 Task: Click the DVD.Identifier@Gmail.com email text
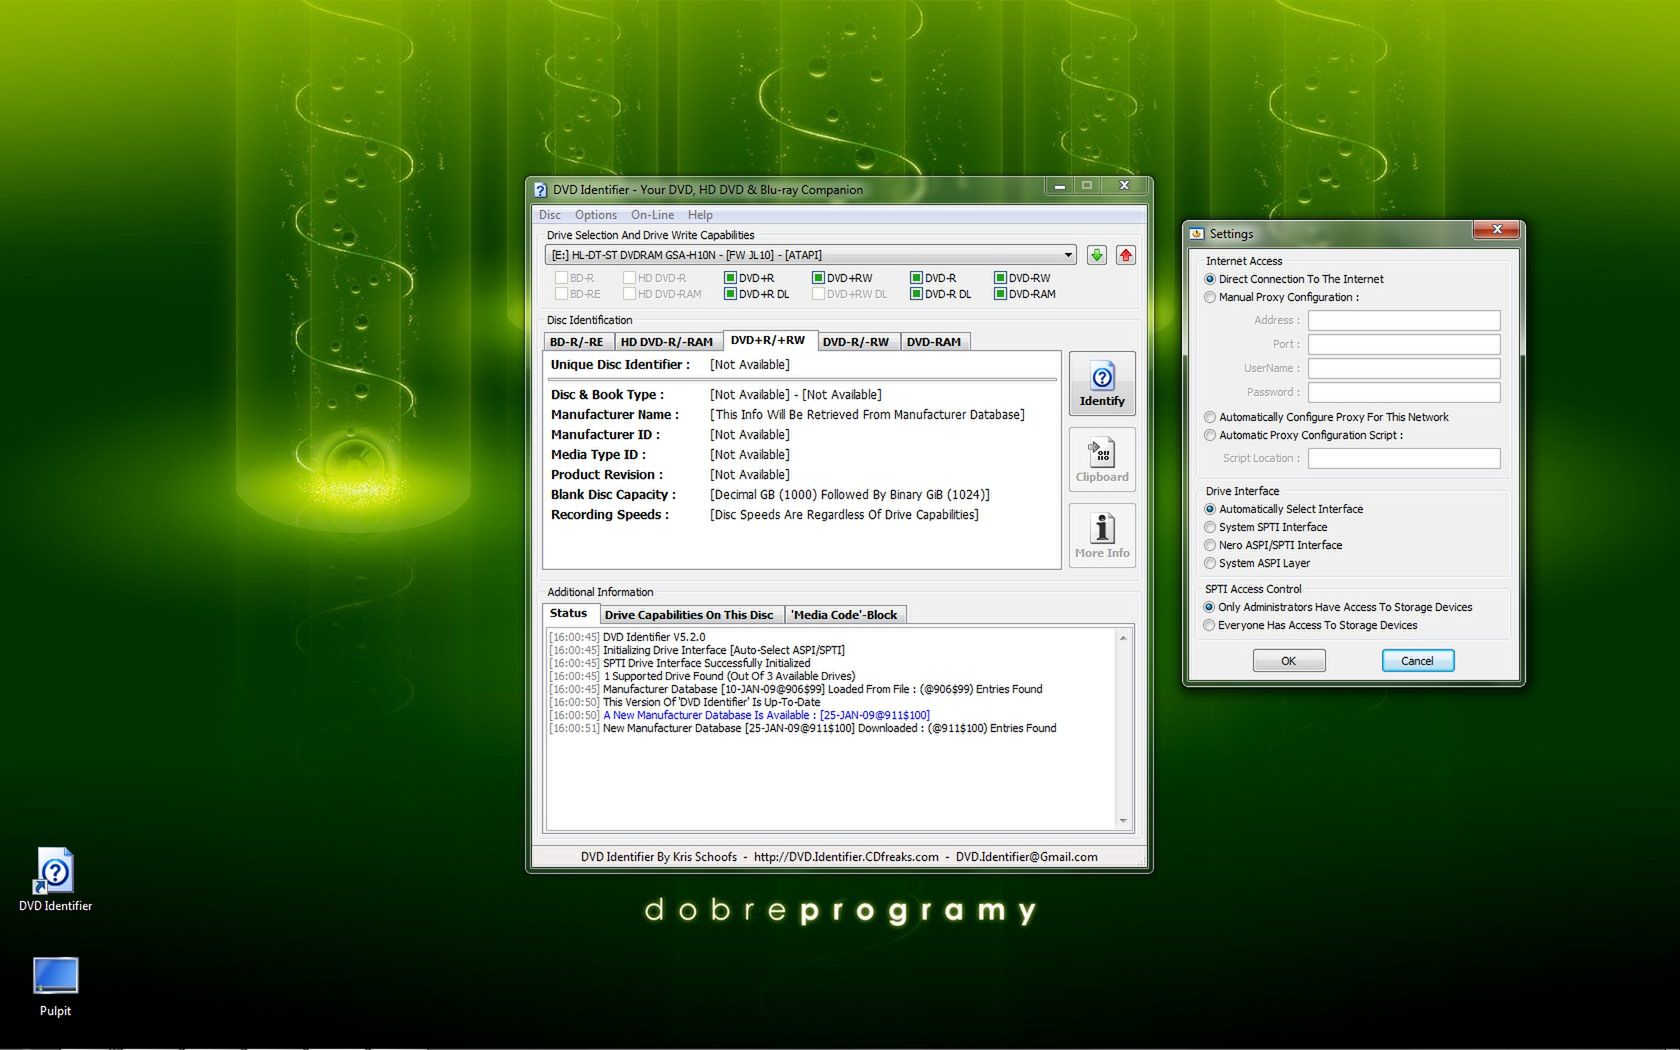(x=1026, y=857)
